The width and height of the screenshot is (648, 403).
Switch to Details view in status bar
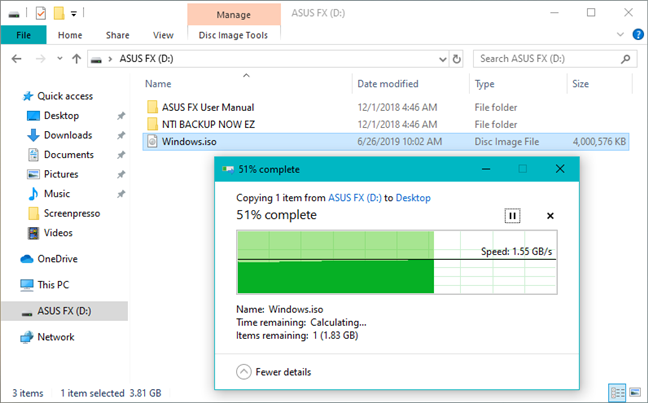(617, 392)
